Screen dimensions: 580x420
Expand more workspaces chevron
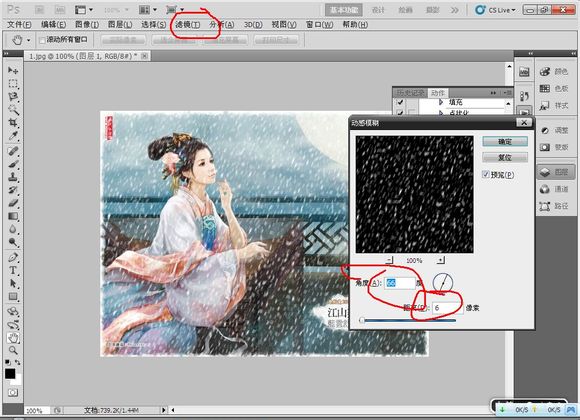coord(455,10)
